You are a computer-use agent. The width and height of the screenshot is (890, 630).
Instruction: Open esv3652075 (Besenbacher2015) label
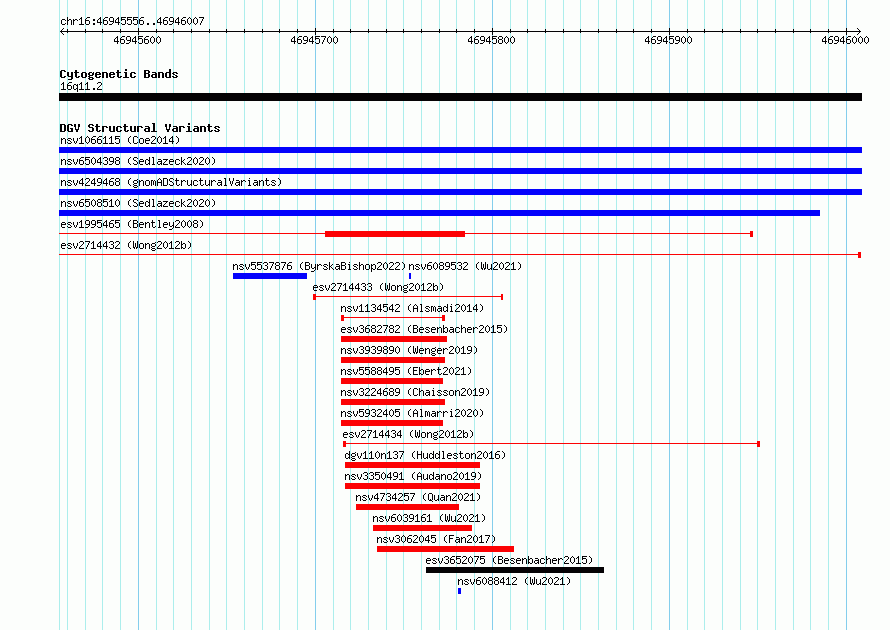pyautogui.click(x=509, y=560)
